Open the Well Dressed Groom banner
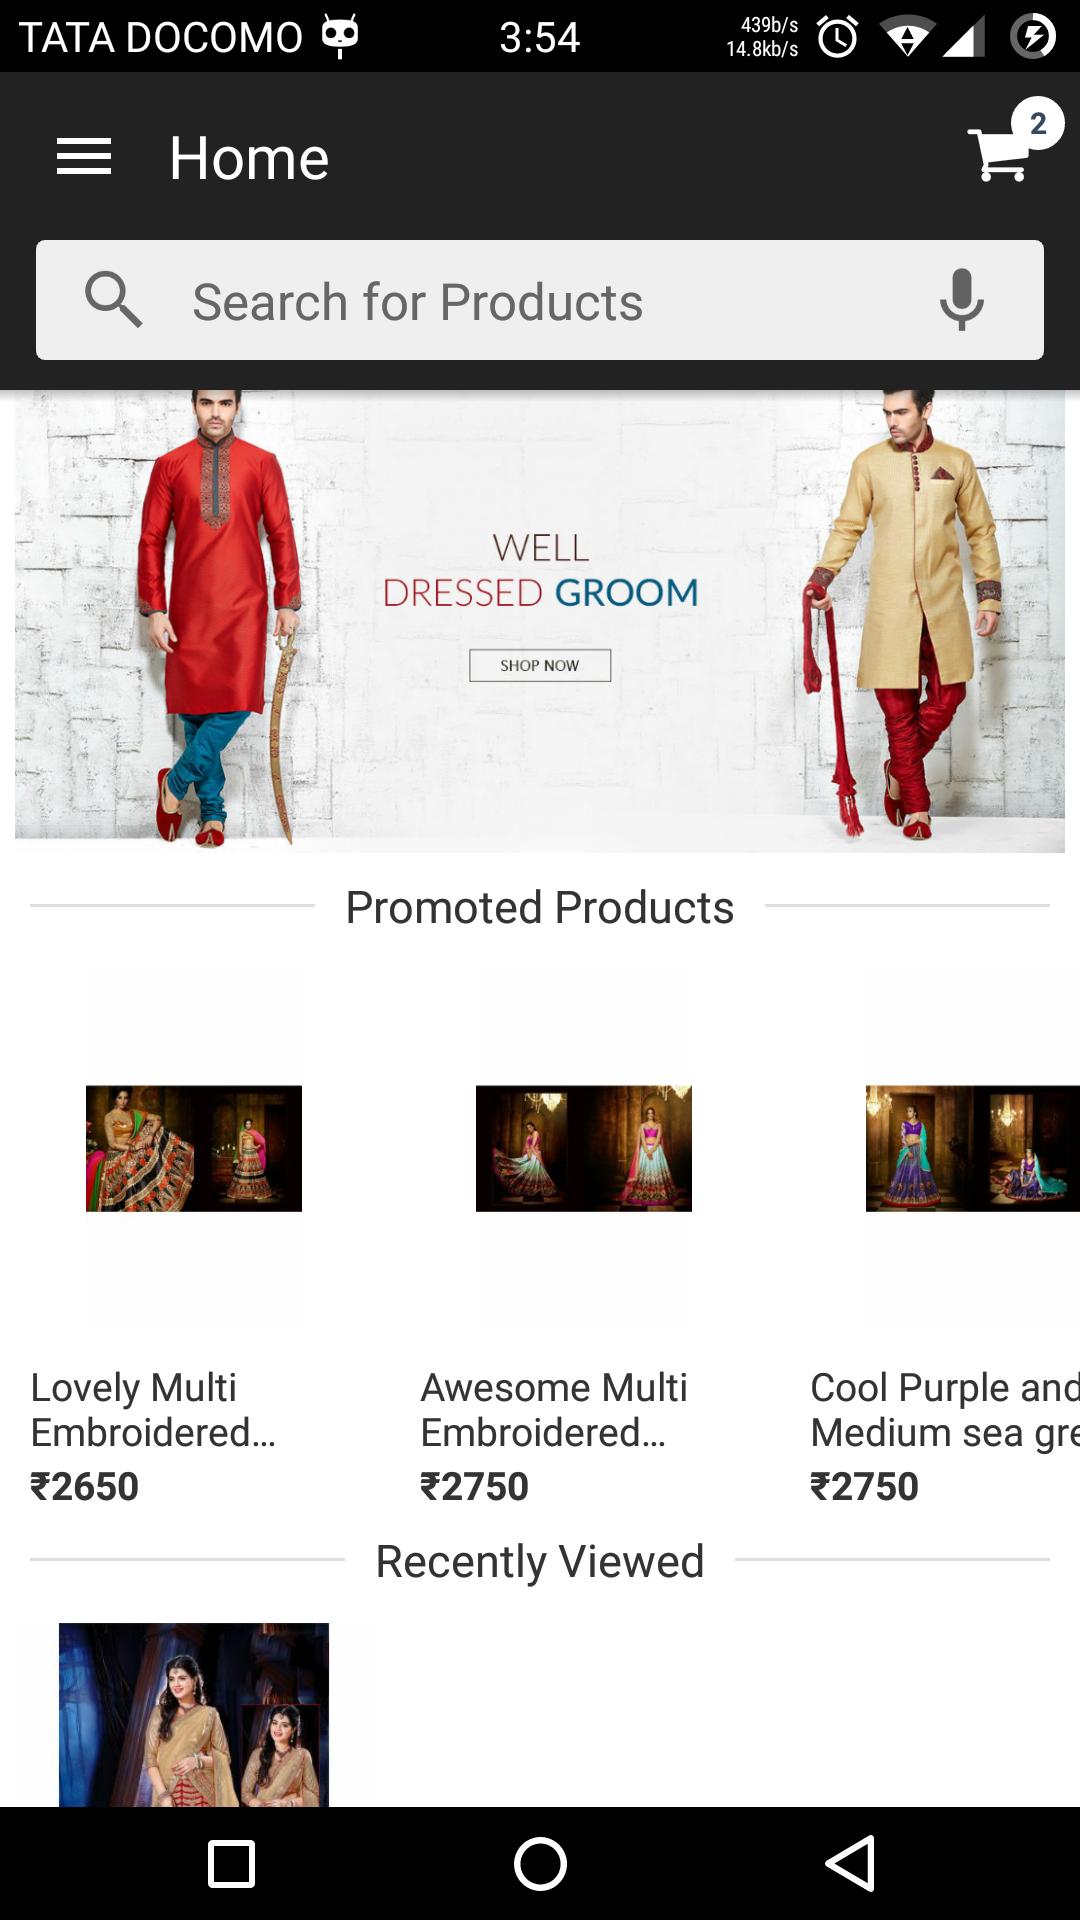The height and width of the screenshot is (1920, 1080). point(540,621)
